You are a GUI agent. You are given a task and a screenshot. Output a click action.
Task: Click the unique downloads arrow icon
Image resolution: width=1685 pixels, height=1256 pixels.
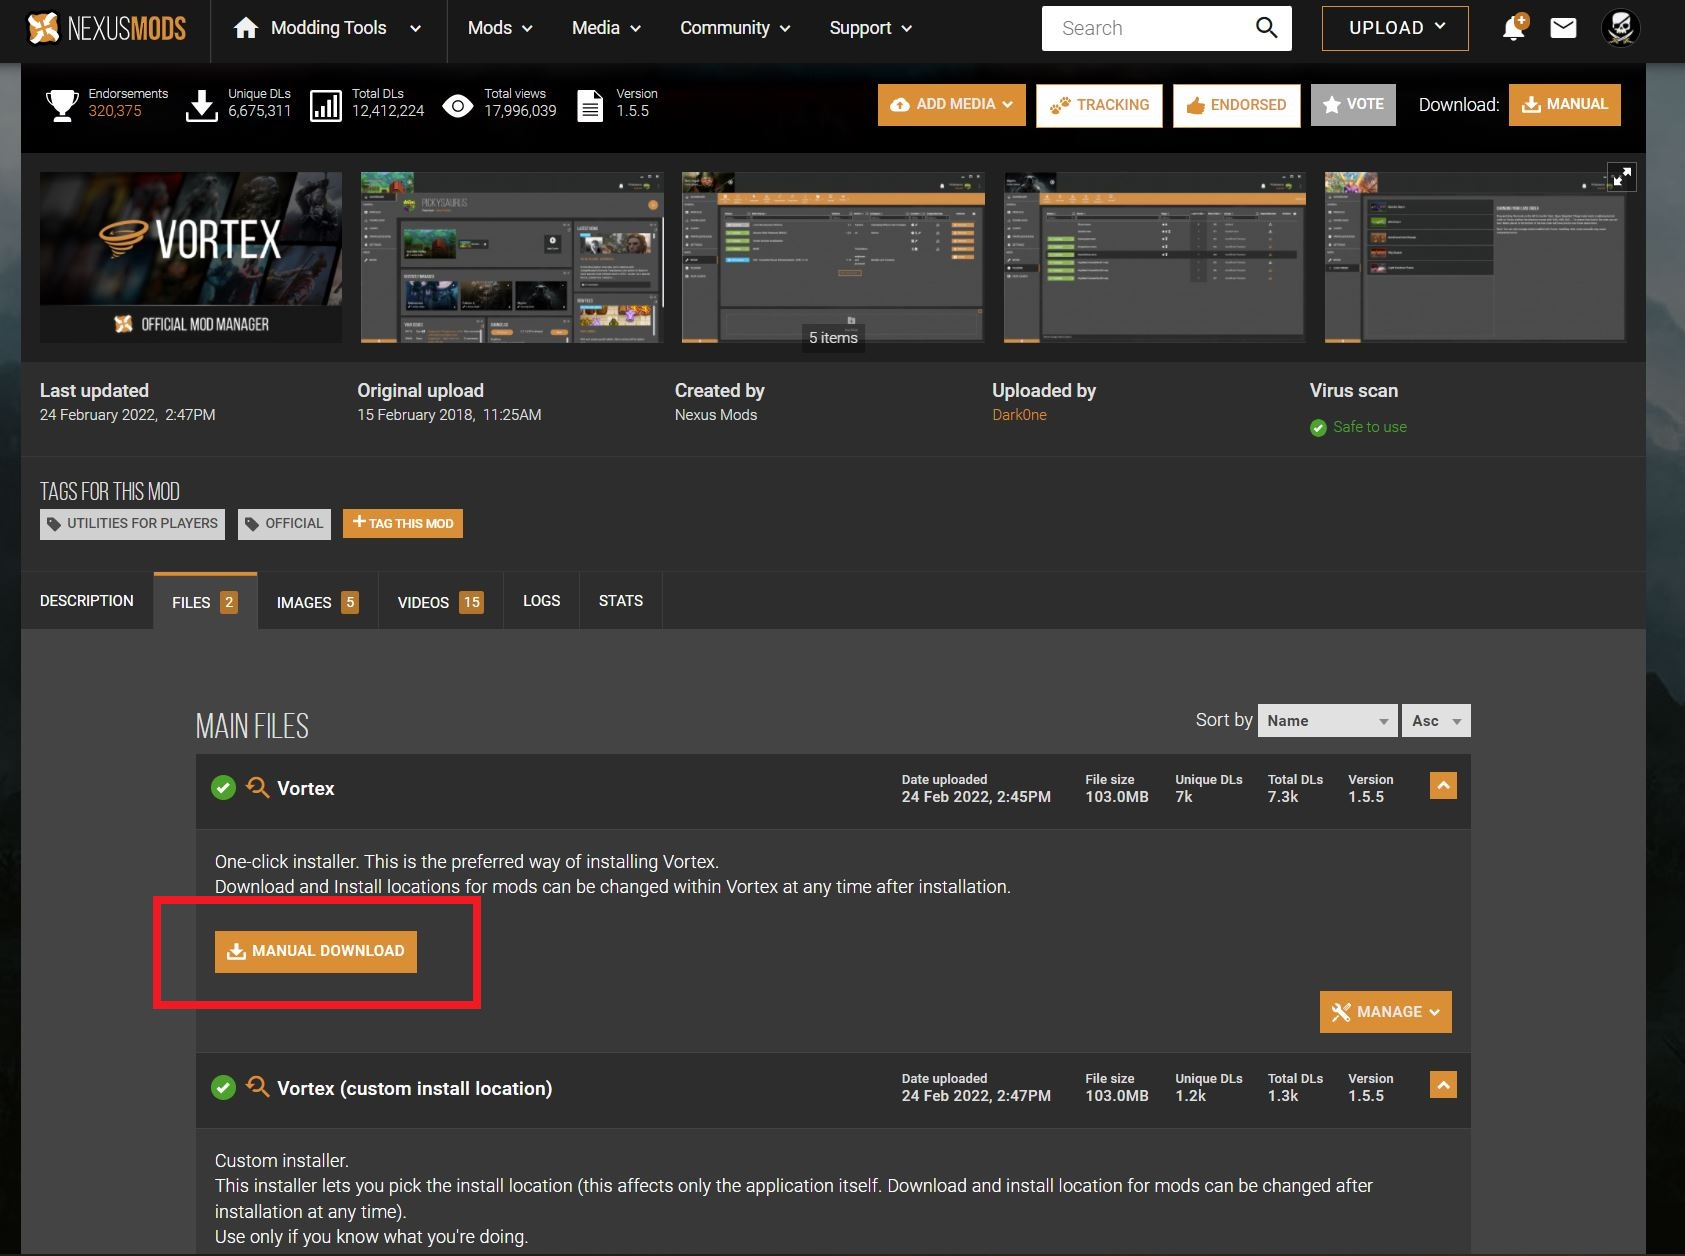coord(202,104)
